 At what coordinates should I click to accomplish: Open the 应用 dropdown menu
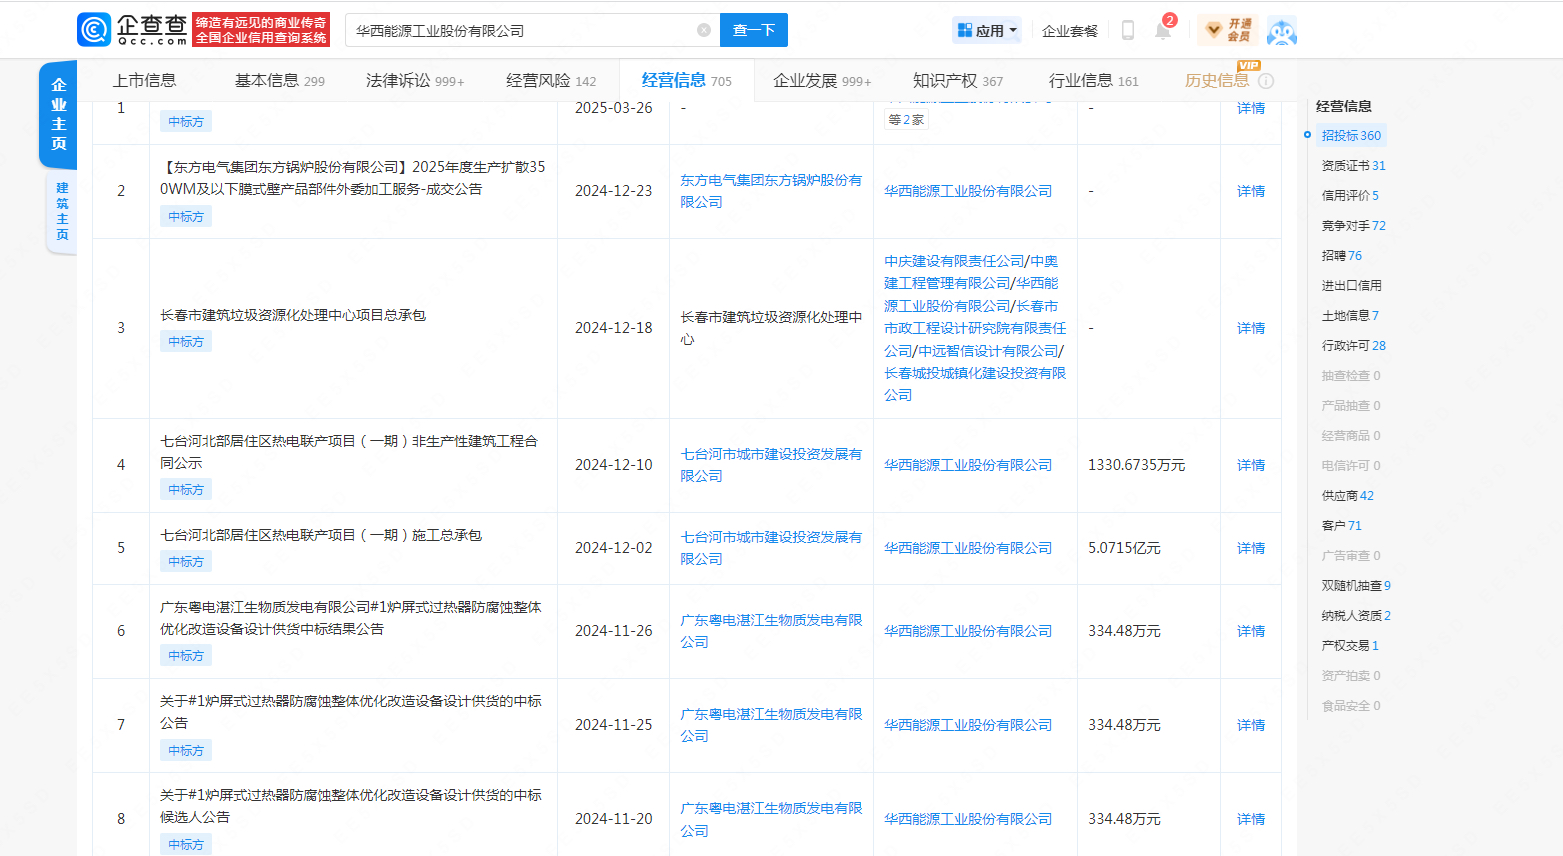[x=987, y=30]
